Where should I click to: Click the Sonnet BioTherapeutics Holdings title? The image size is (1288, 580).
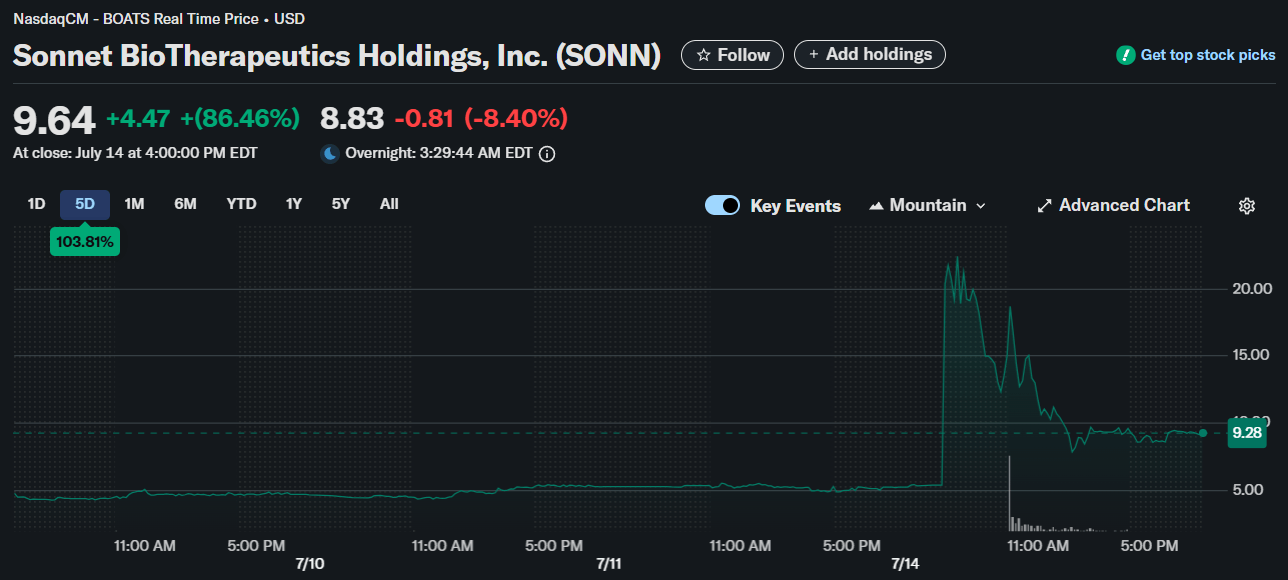(x=337, y=56)
